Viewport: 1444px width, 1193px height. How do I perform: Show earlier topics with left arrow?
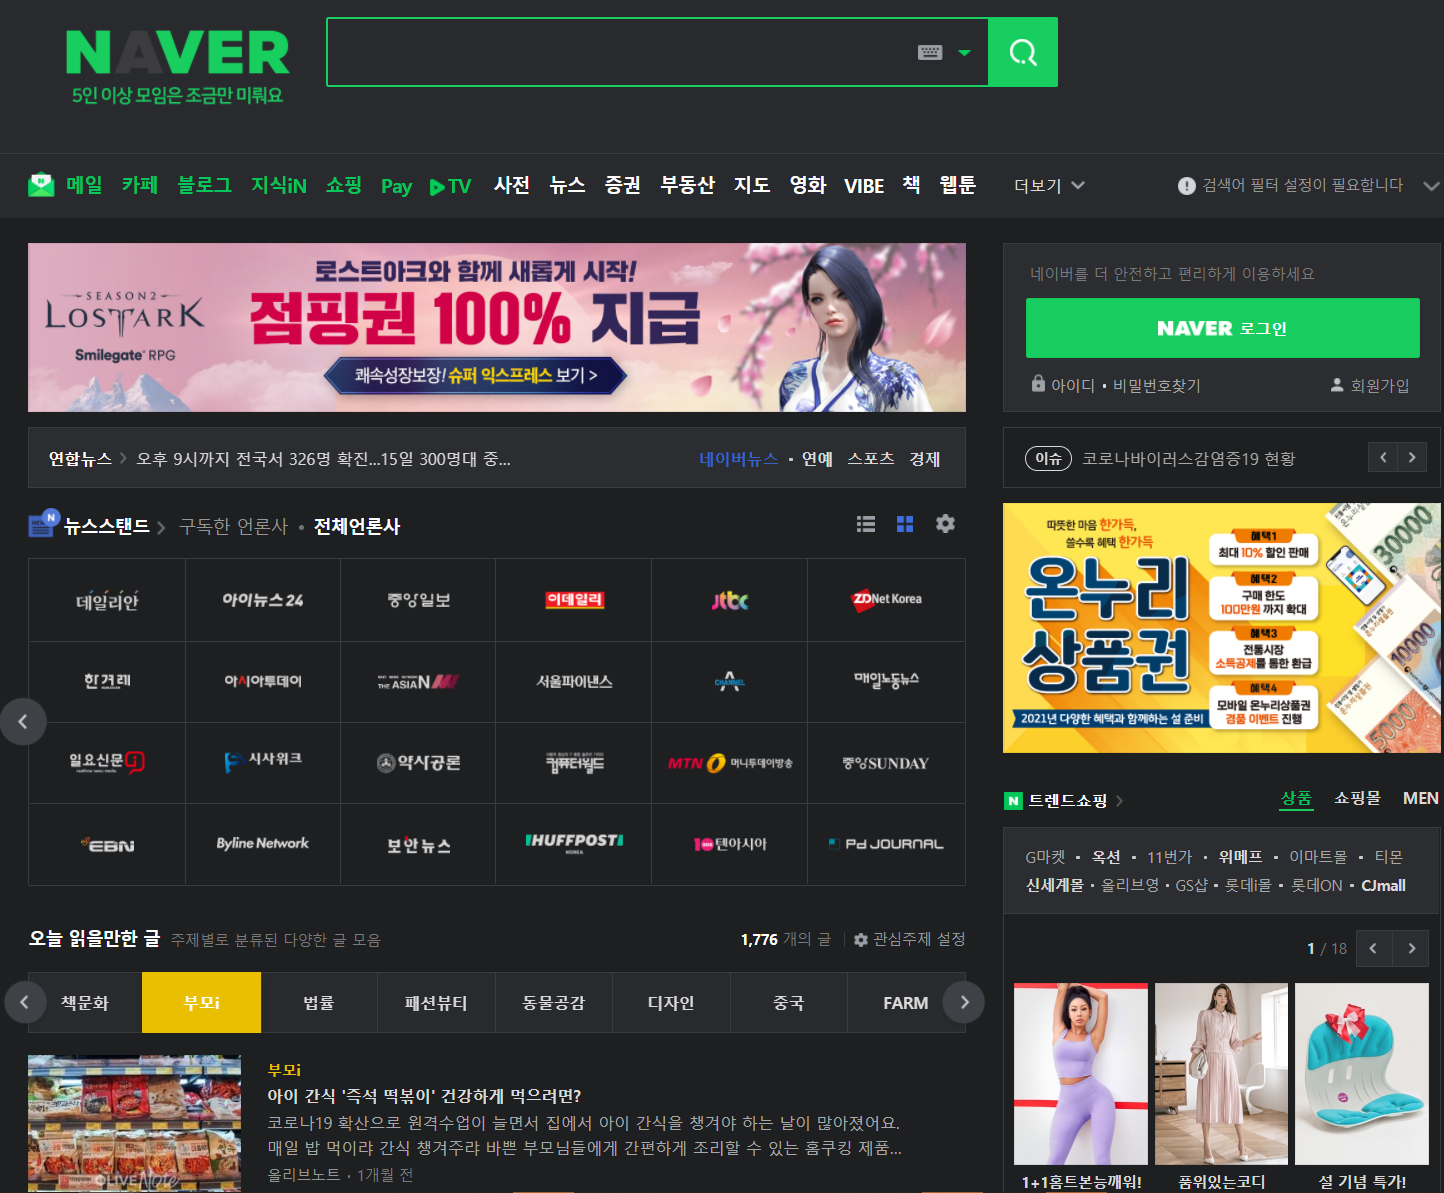tap(25, 1002)
